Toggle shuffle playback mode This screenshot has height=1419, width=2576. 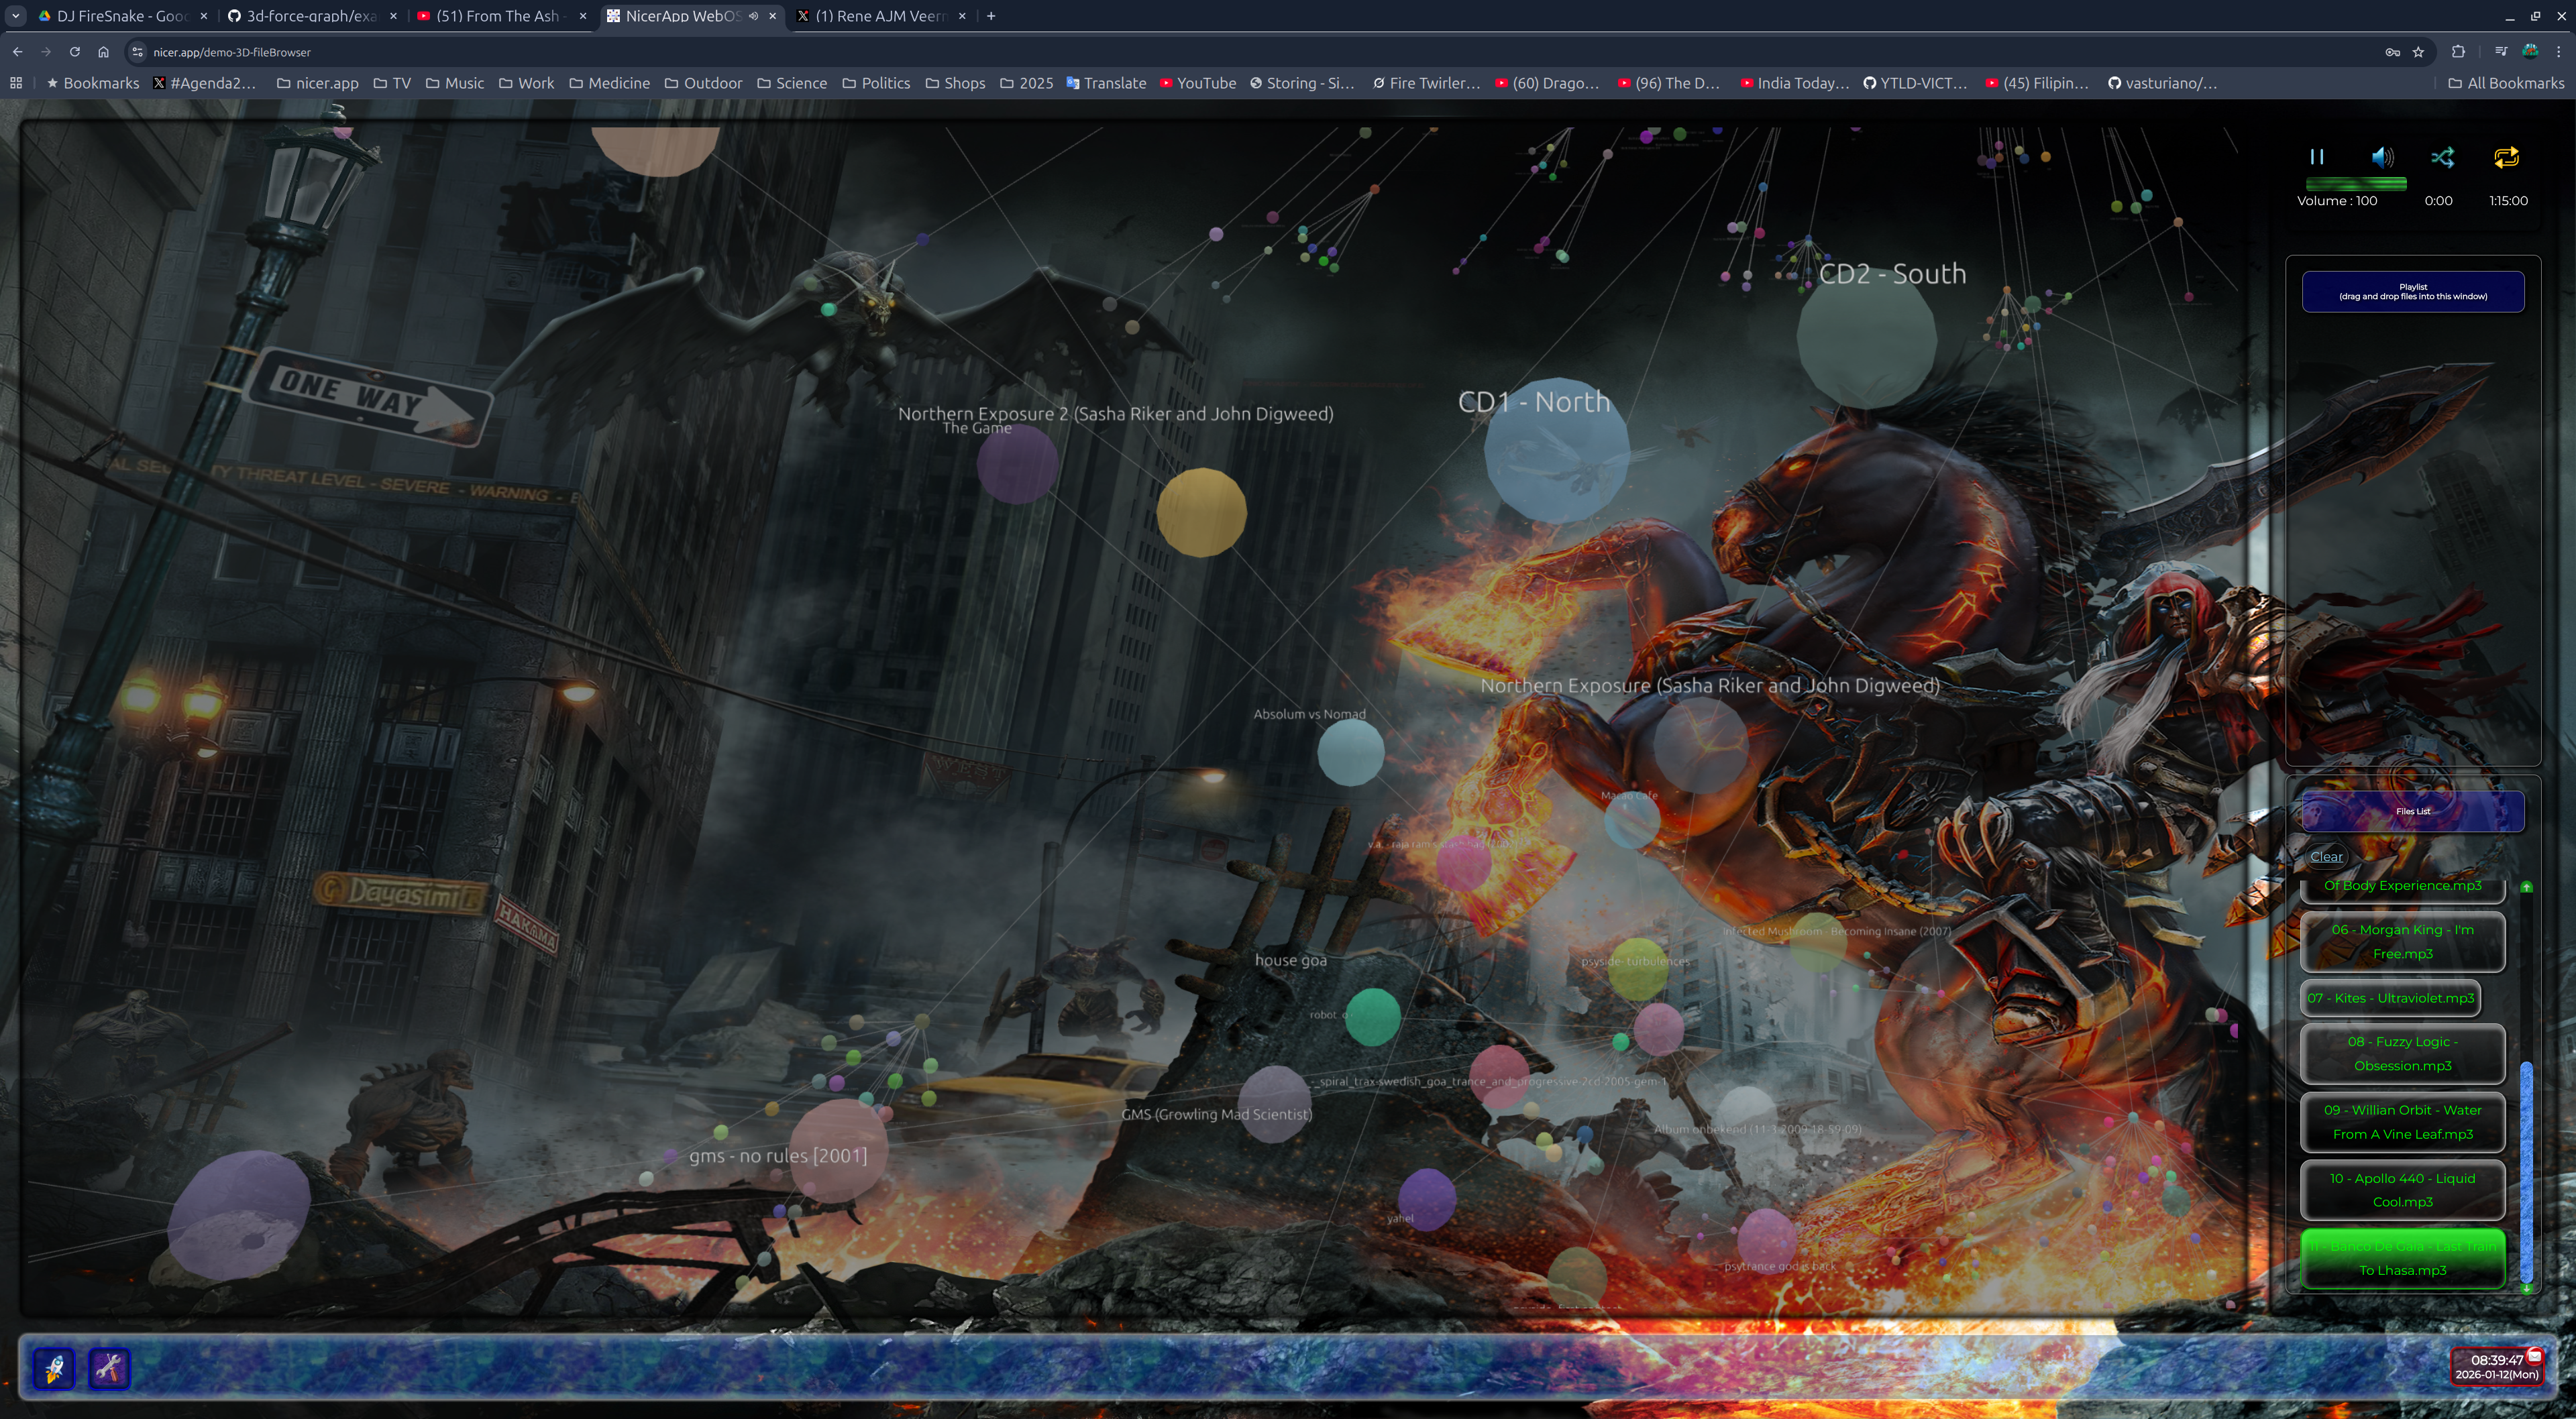[x=2443, y=157]
